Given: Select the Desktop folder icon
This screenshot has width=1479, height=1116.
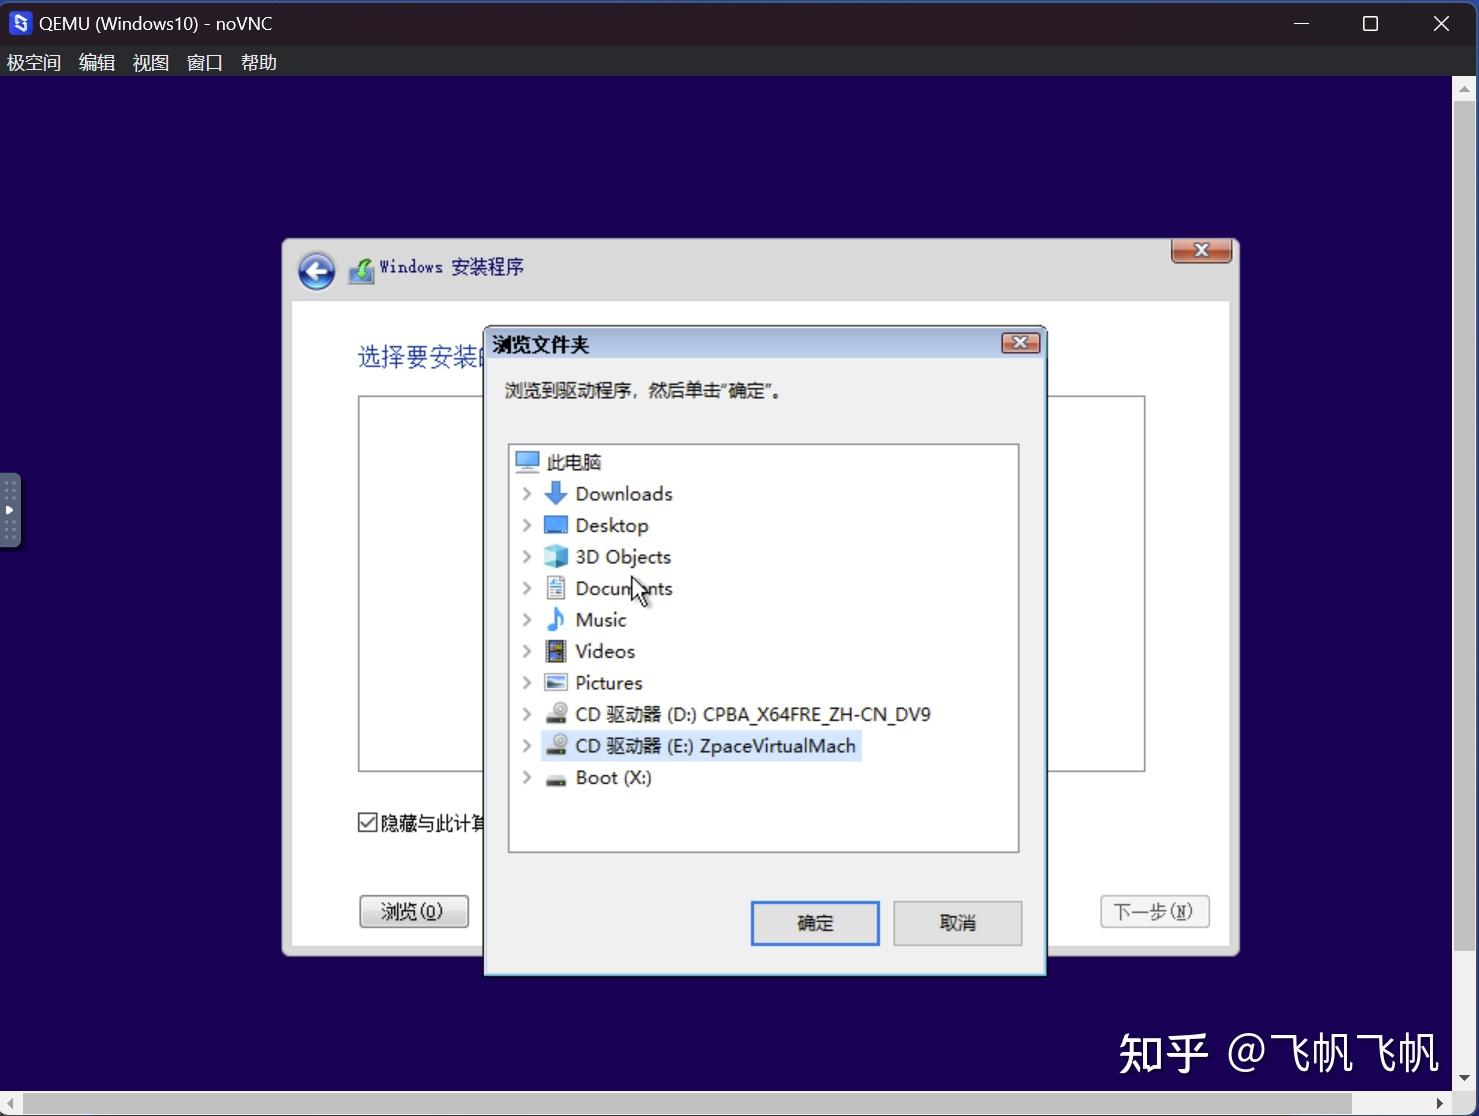Looking at the screenshot, I should 555,524.
